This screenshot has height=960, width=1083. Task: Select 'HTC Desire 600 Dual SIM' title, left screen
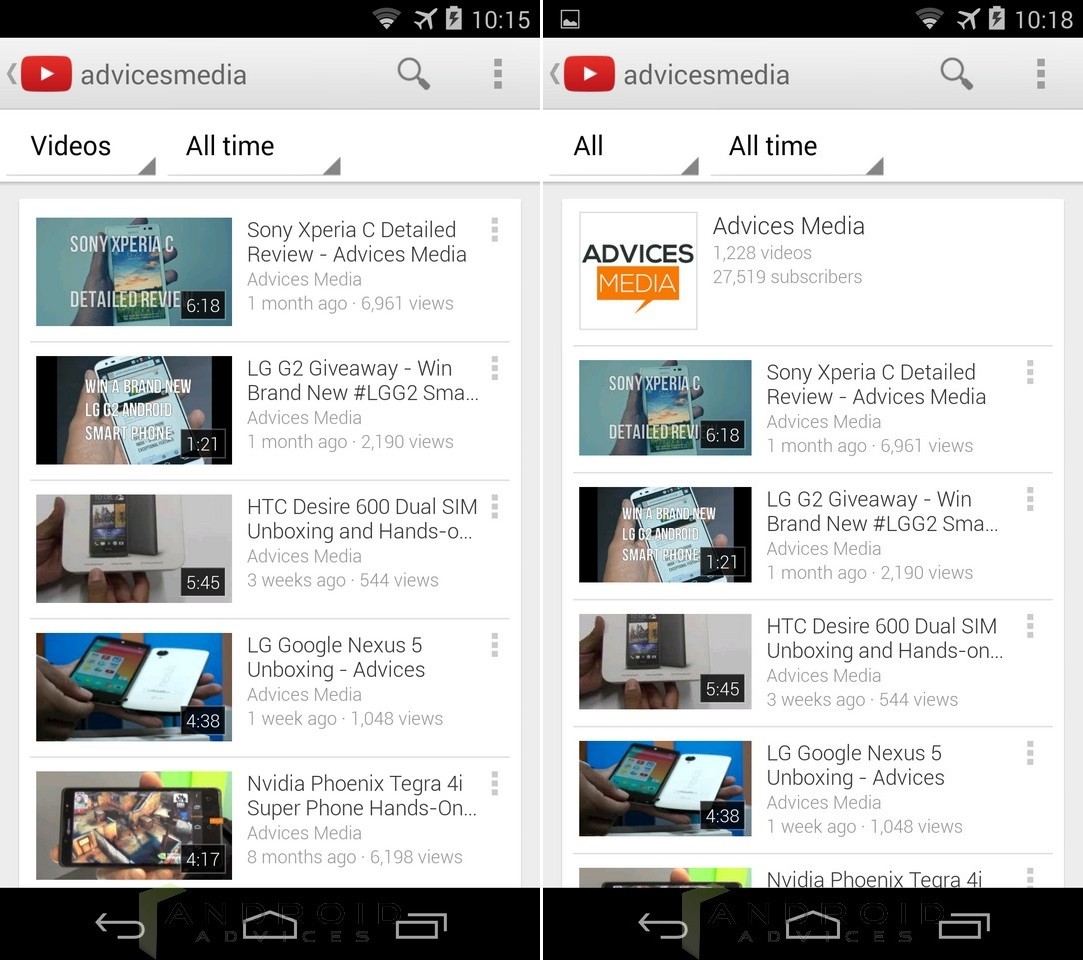(x=362, y=519)
